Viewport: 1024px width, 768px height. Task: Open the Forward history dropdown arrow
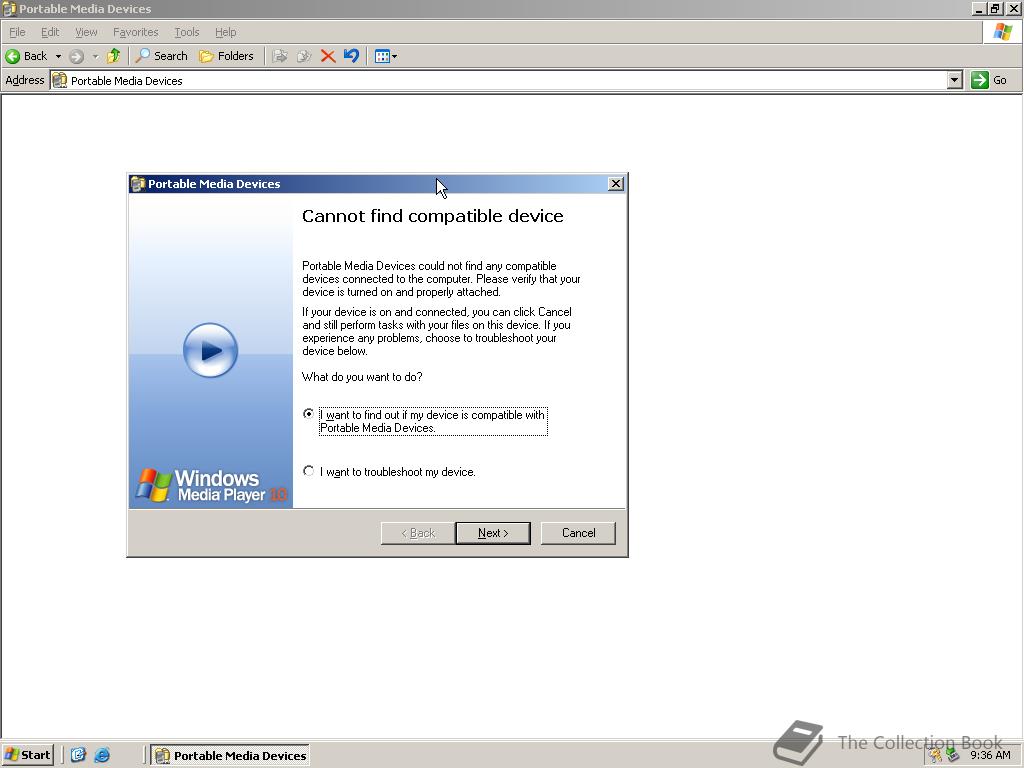point(95,56)
